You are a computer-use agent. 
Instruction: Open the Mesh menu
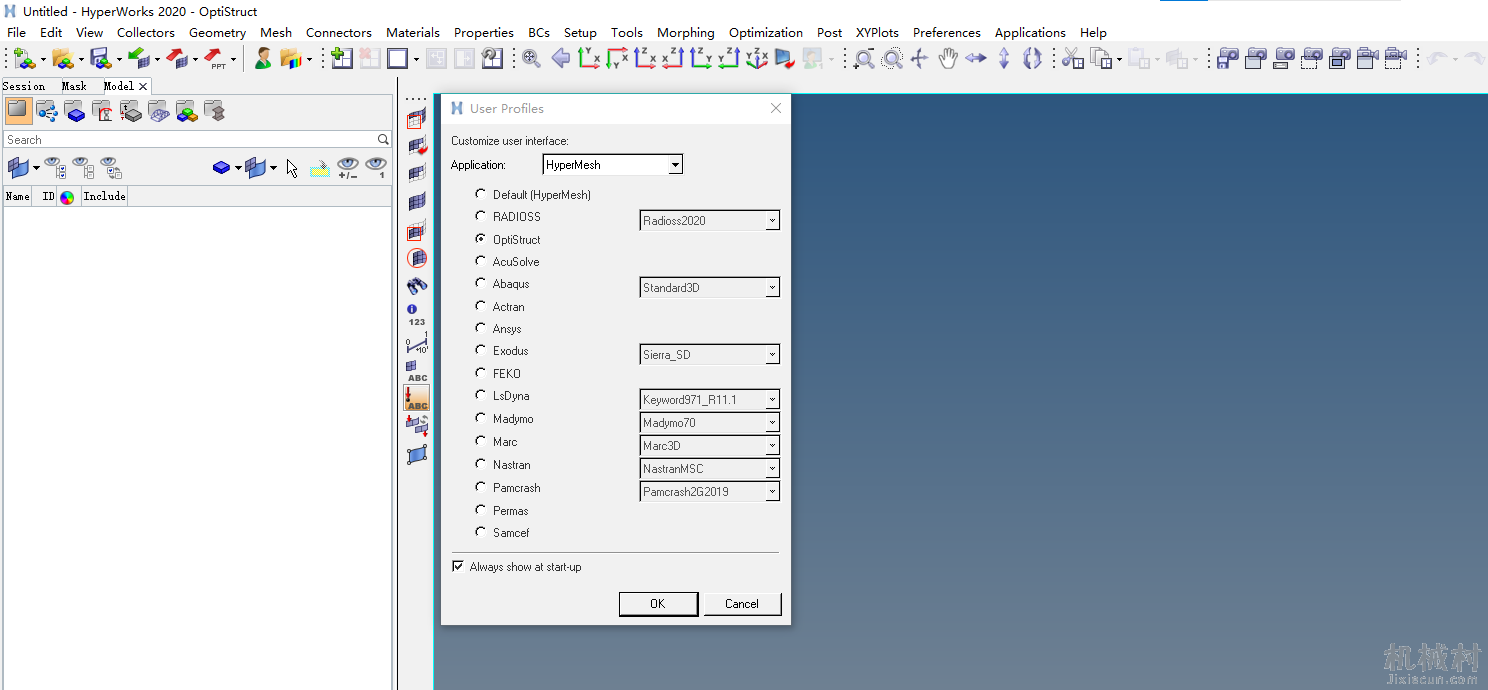click(x=276, y=32)
